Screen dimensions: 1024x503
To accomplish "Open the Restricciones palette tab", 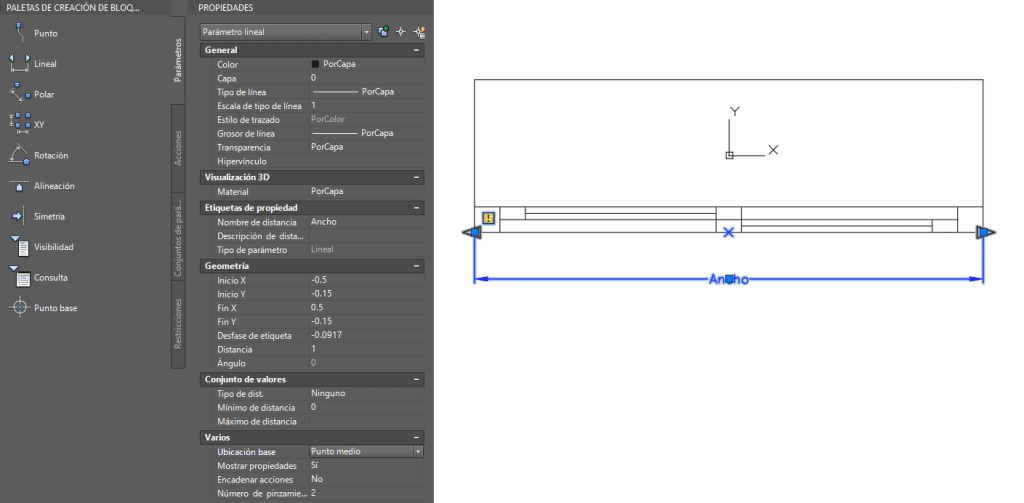I will pos(178,325).
